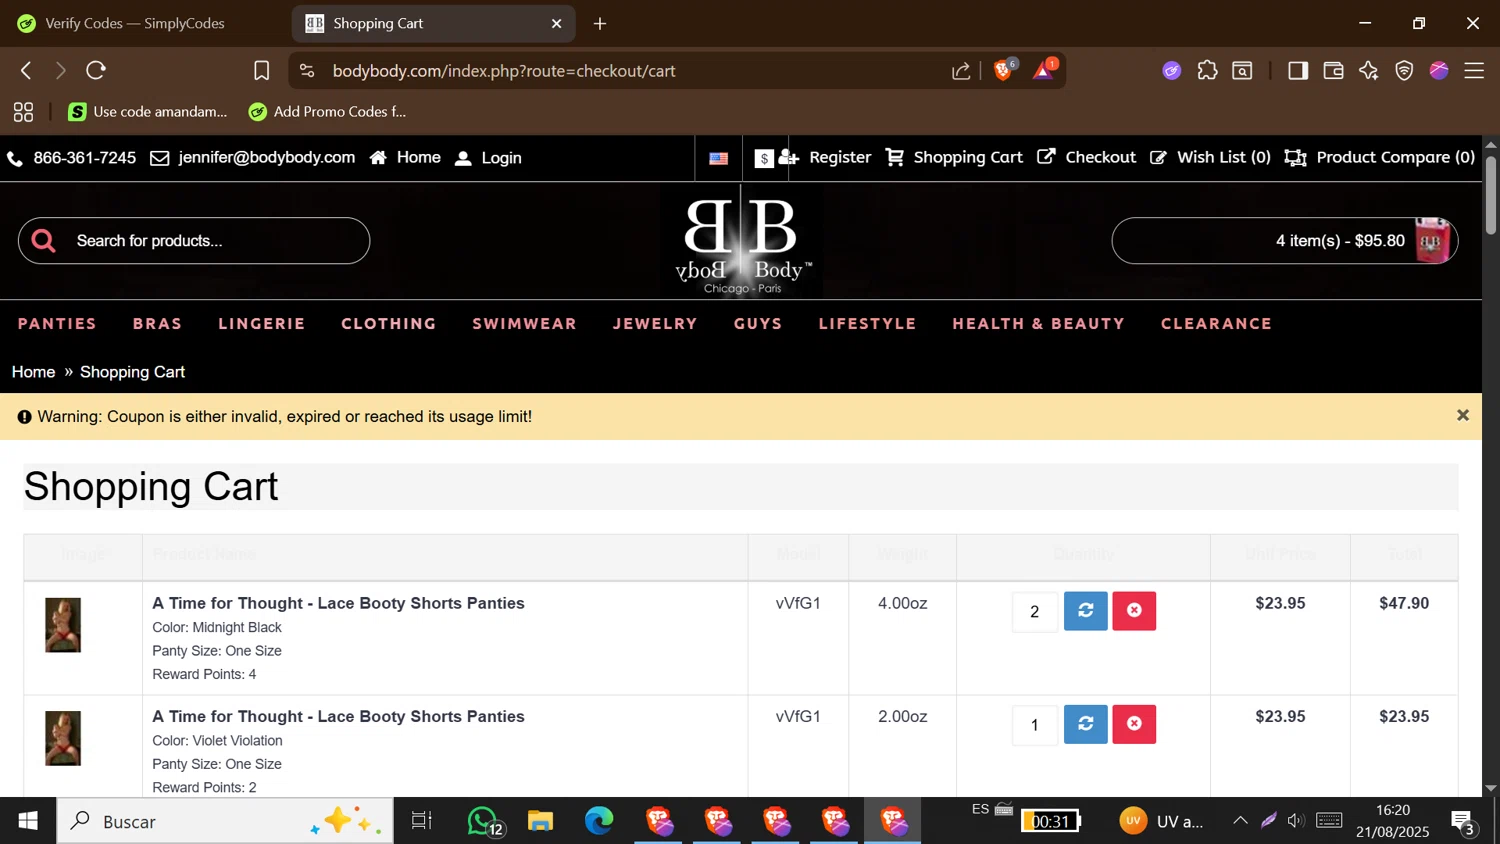The width and height of the screenshot is (1500, 844).
Task: Click the red search magnifier icon
Action: pos(43,241)
